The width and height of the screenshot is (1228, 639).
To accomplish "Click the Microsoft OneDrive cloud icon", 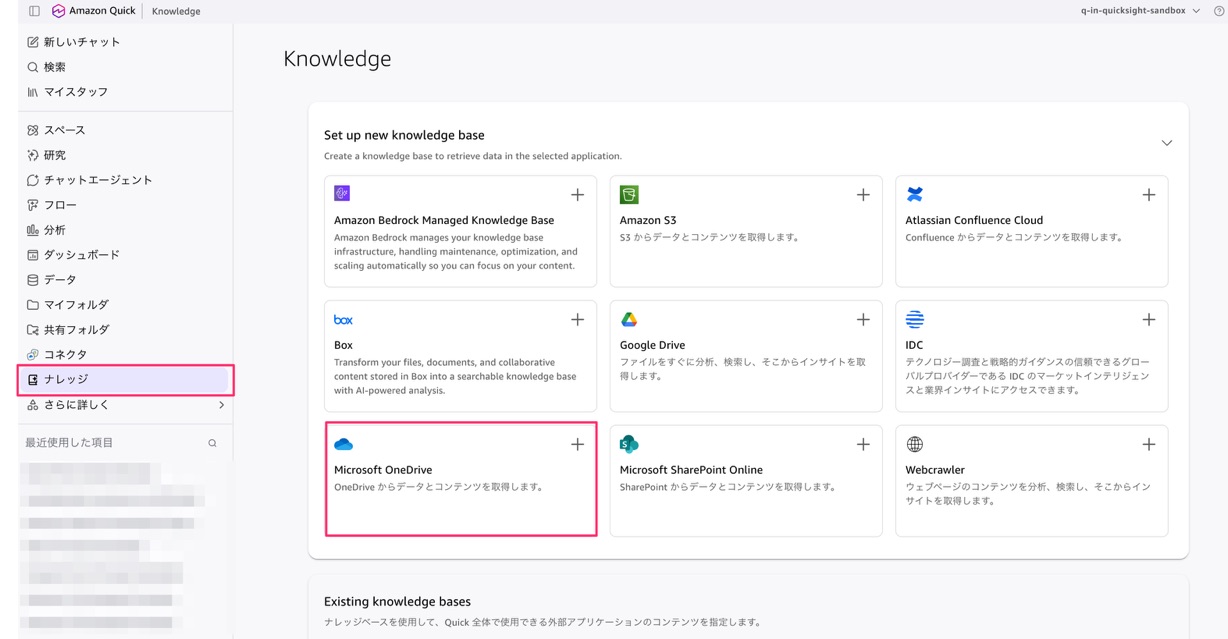I will (x=343, y=444).
